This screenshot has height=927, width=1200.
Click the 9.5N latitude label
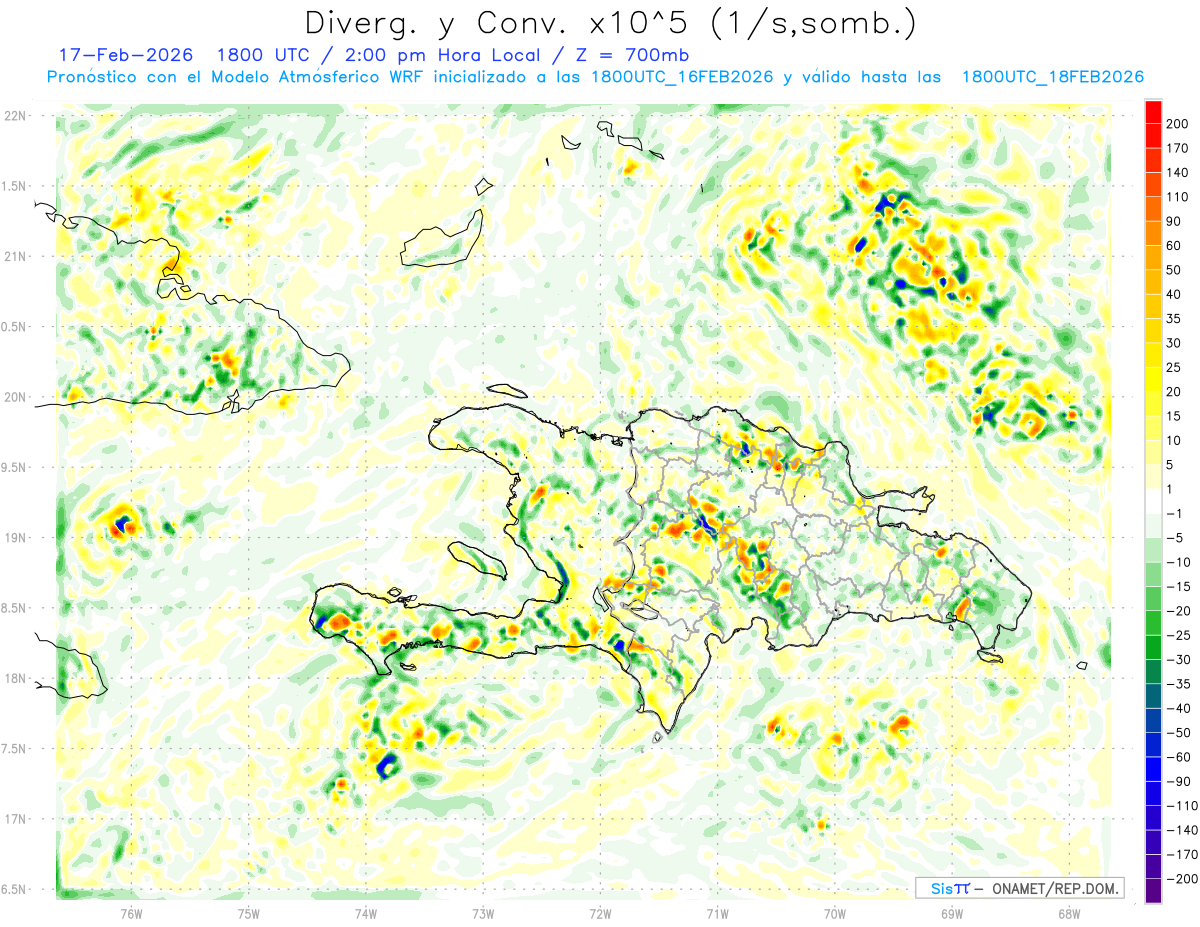pyautogui.click(x=14, y=467)
